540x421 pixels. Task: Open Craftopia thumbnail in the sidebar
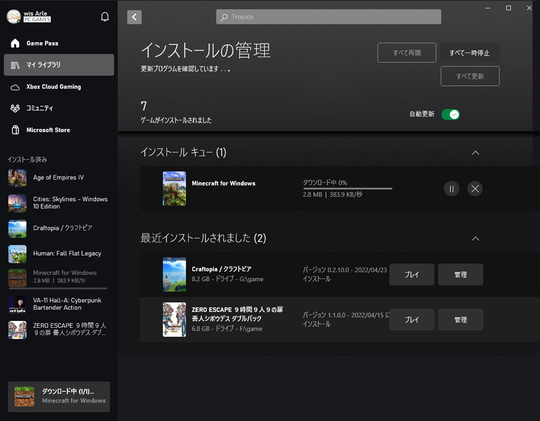tap(17, 228)
